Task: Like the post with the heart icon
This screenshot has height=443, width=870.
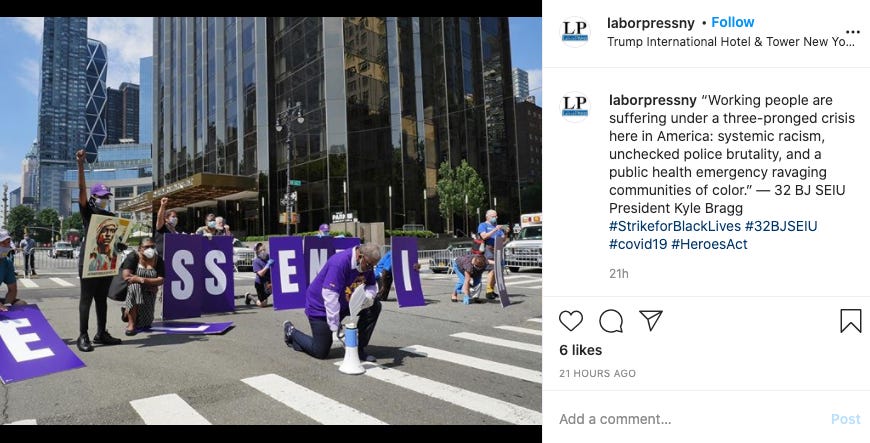Action: [x=570, y=321]
